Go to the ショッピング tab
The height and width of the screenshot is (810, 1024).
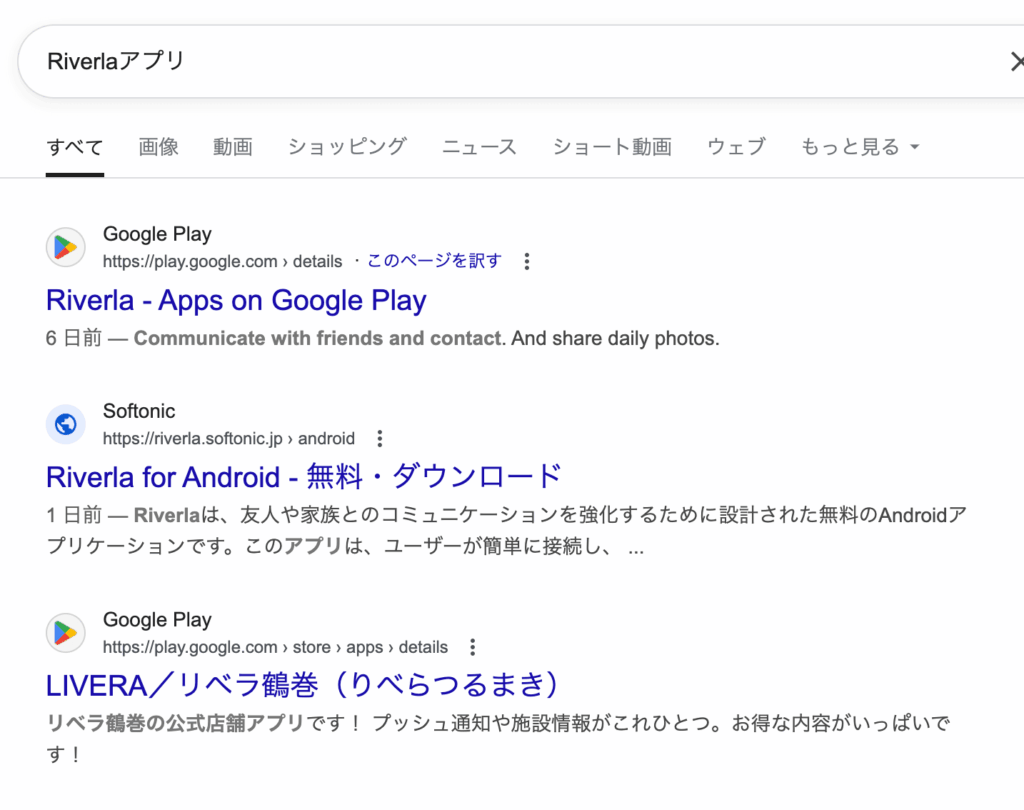click(347, 147)
